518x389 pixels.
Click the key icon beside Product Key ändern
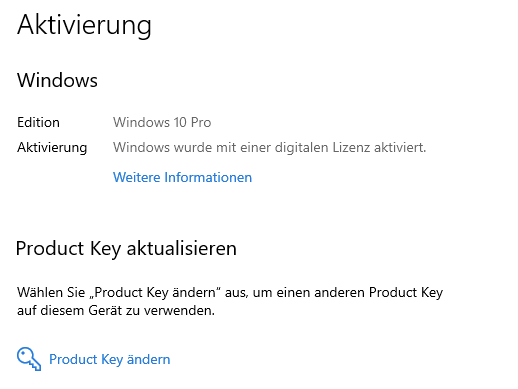(29, 359)
